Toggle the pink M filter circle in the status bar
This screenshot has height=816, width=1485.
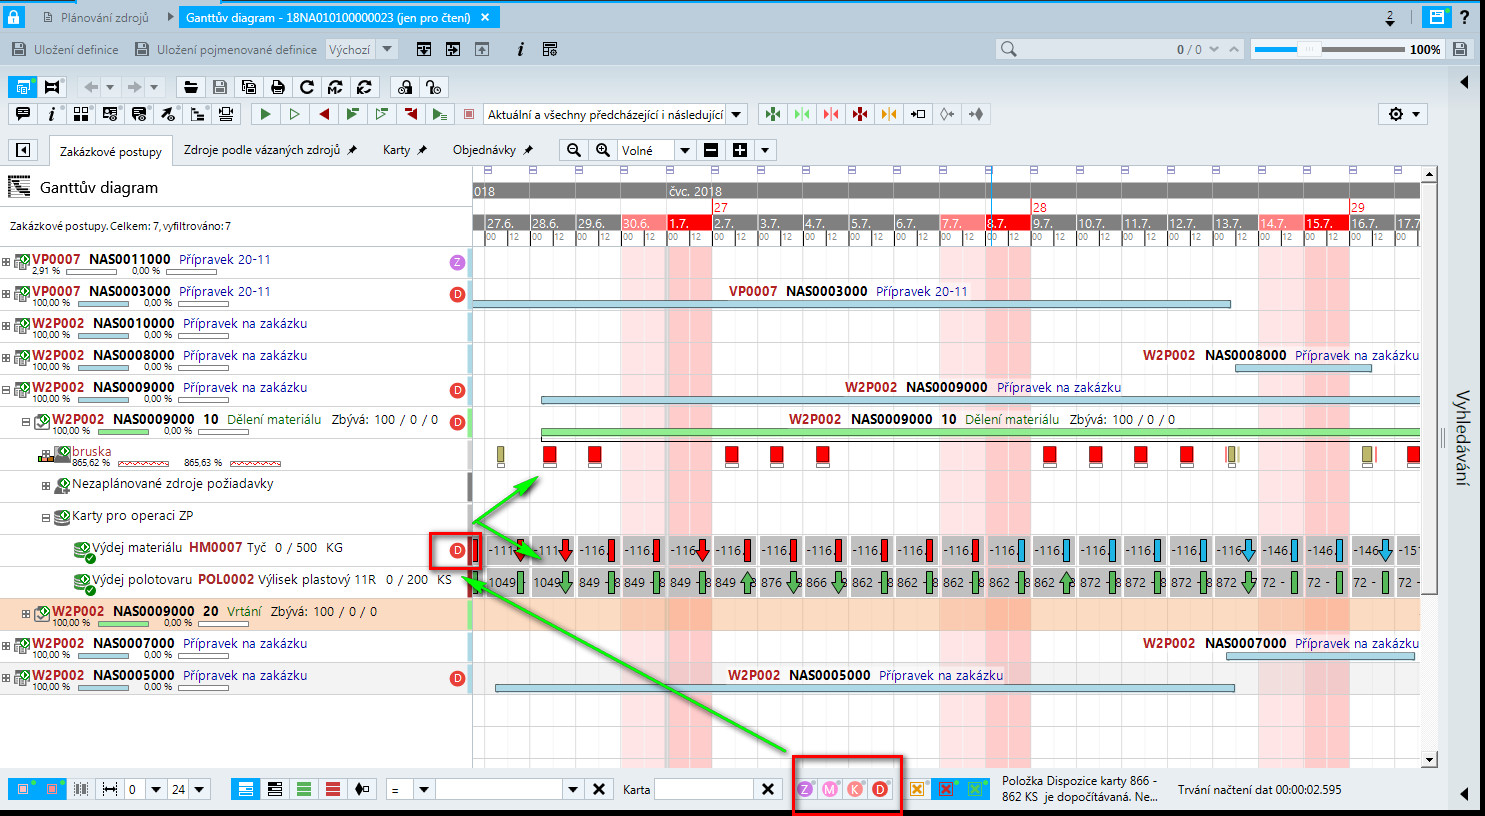pos(830,789)
